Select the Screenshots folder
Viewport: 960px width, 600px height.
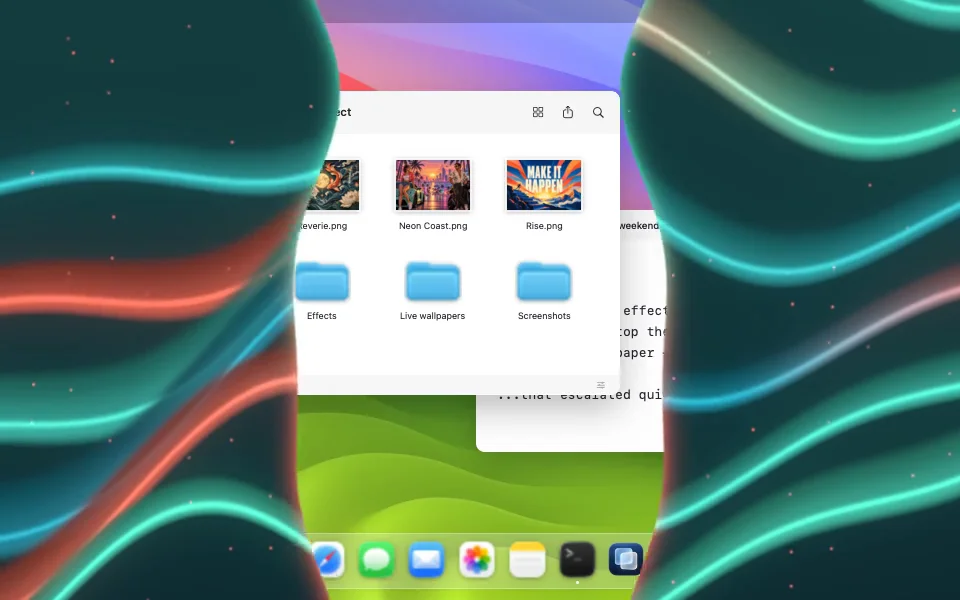544,282
